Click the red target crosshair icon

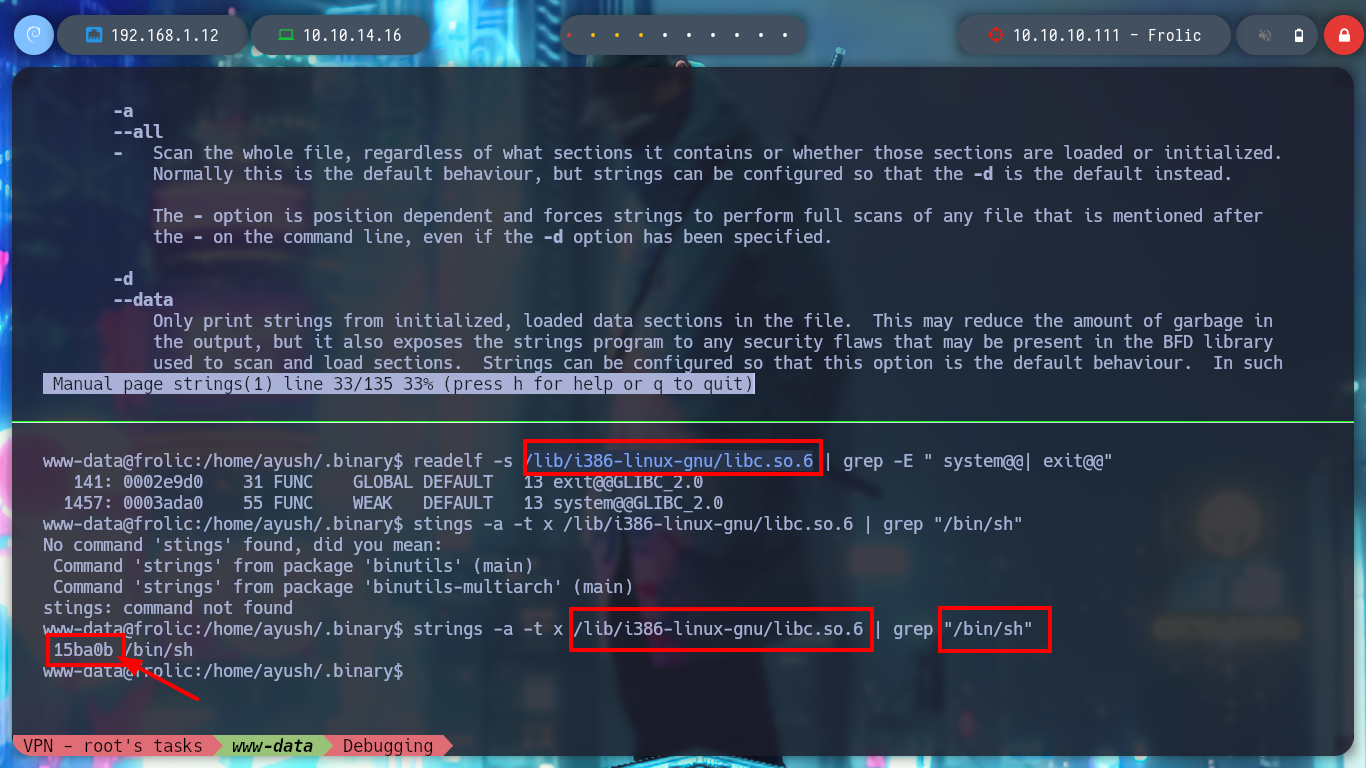click(995, 35)
